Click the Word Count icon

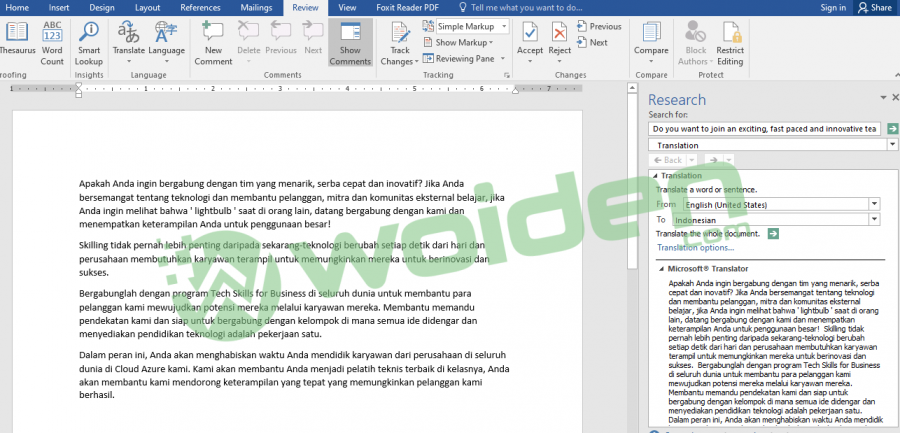coord(52,32)
